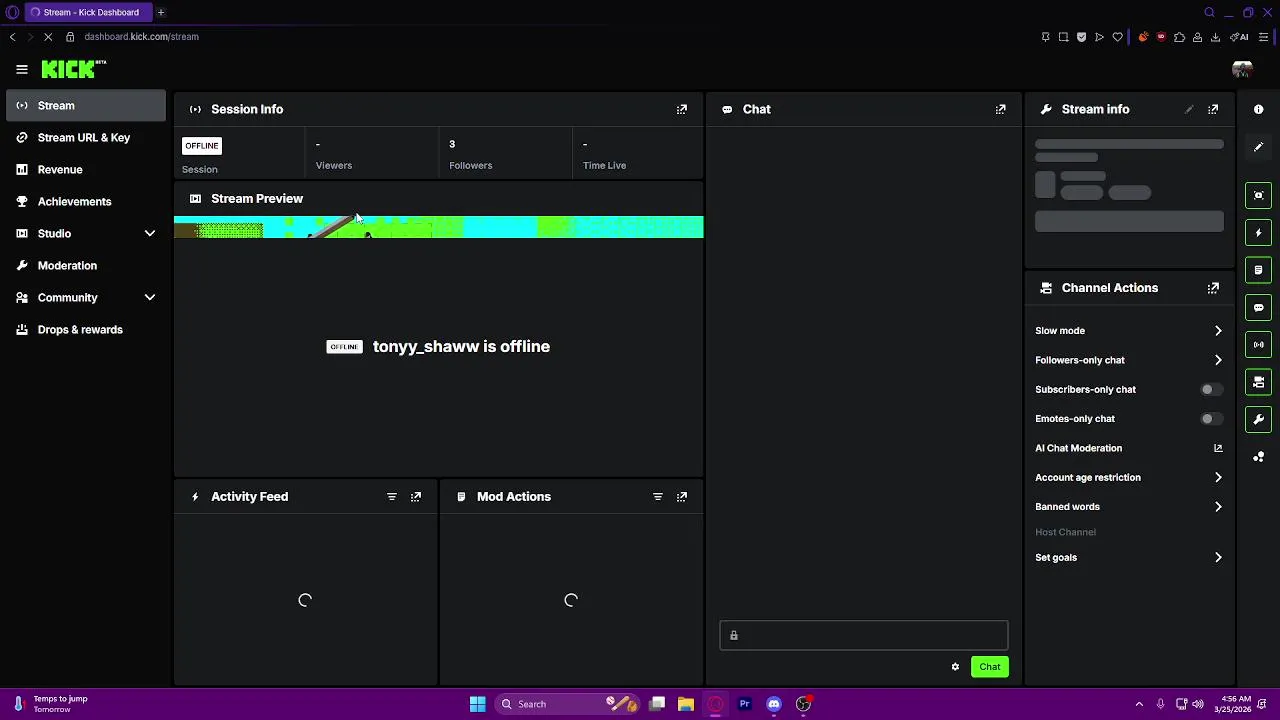Toggle the session info broadcast widget in sidebar

tap(1259, 345)
